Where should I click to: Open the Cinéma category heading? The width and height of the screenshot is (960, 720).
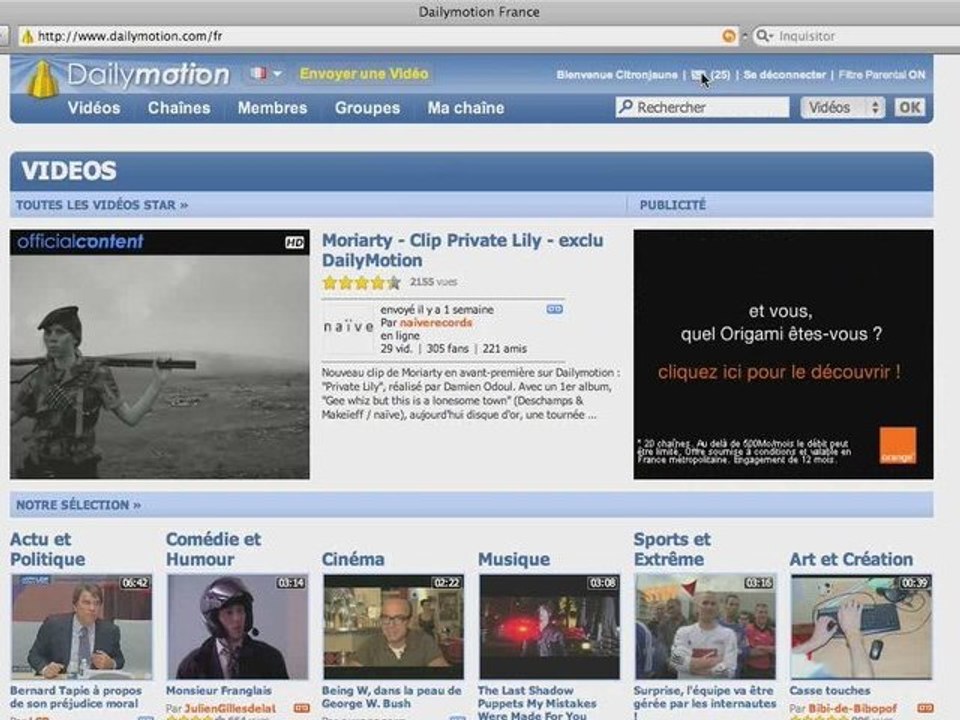click(x=353, y=559)
